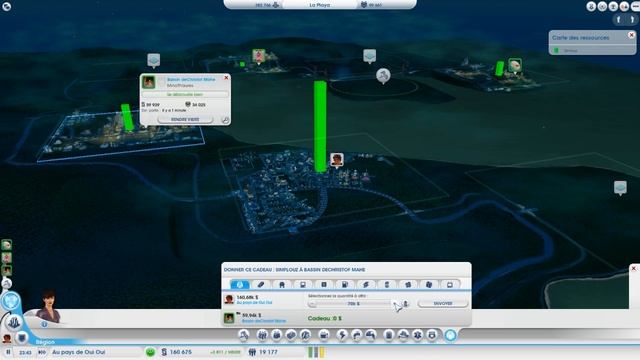Click the slider decrease handle at left
The image size is (640, 360).
(312, 304)
